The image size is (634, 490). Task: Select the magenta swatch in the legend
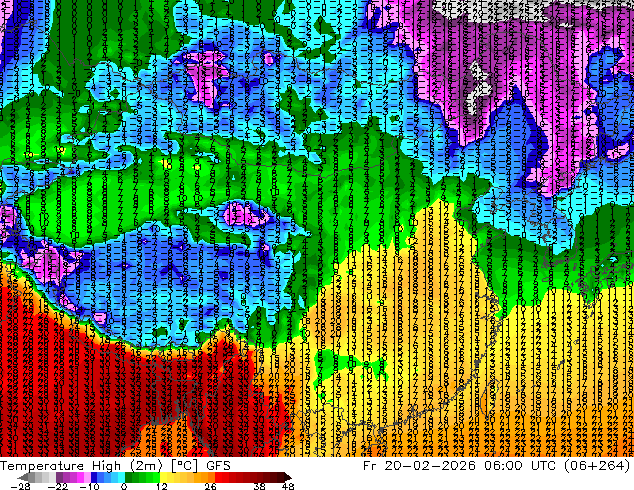click(80, 477)
